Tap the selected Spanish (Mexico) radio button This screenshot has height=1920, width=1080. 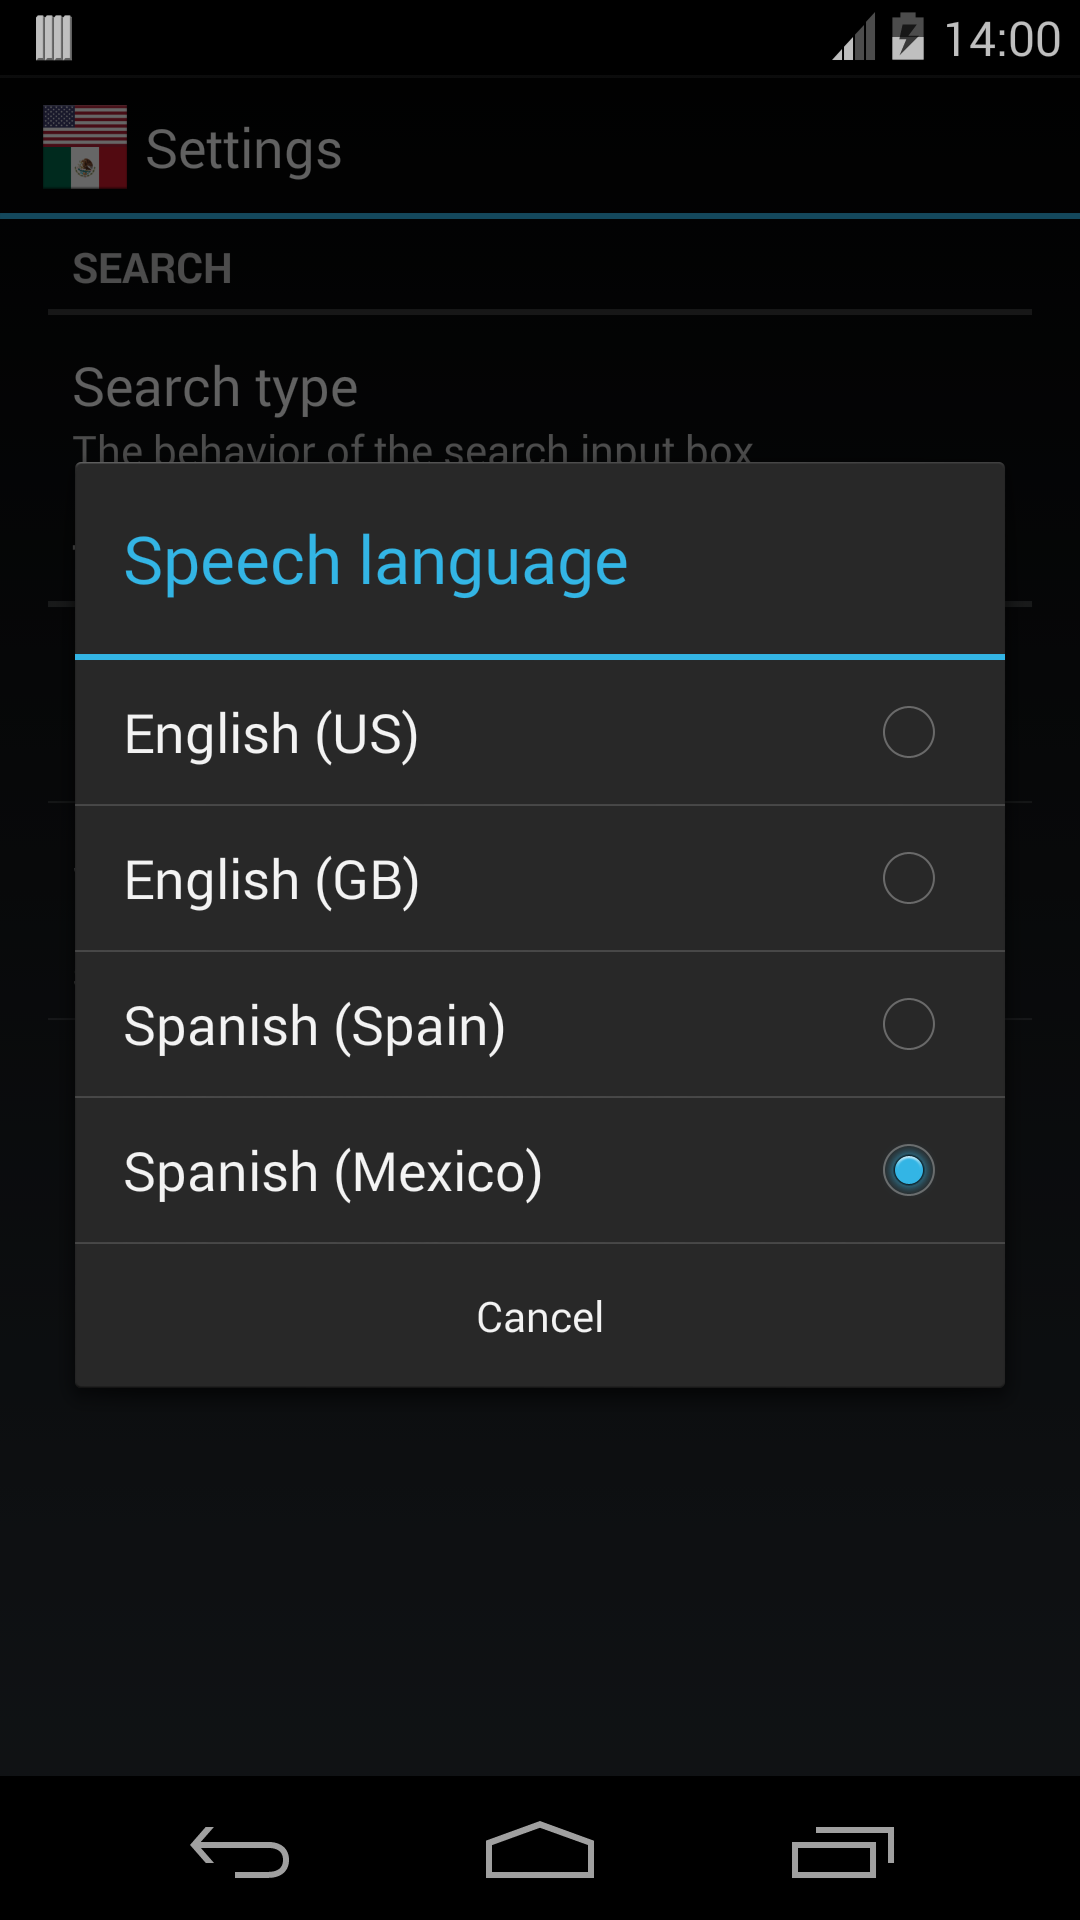[909, 1170]
